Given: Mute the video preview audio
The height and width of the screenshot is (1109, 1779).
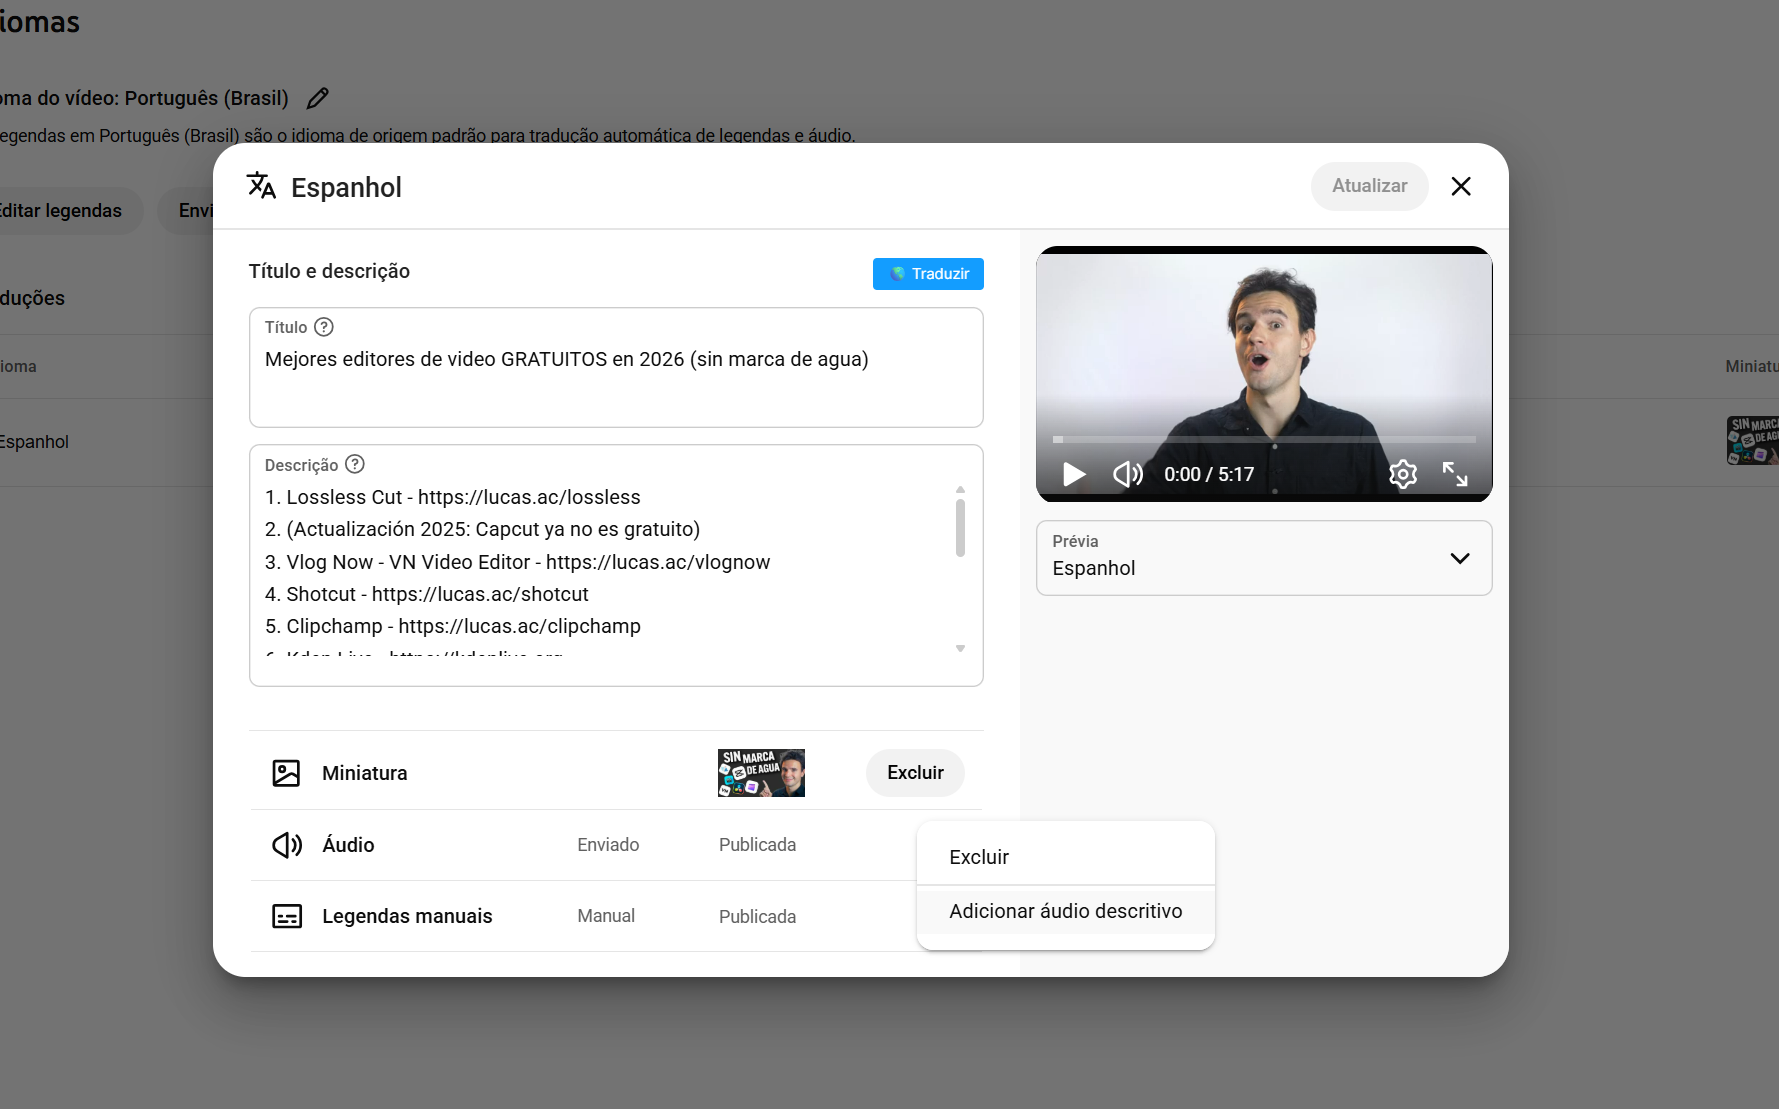Looking at the screenshot, I should pyautogui.click(x=1127, y=474).
